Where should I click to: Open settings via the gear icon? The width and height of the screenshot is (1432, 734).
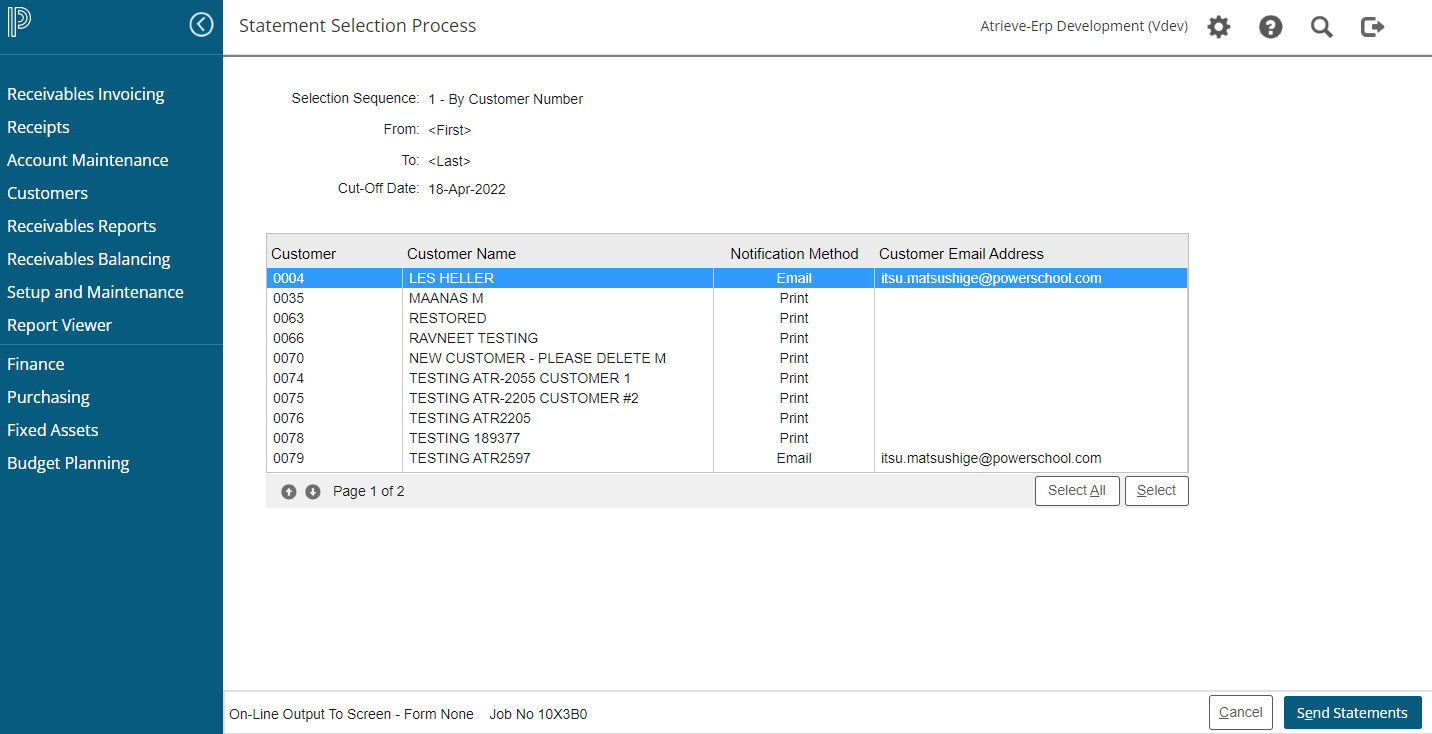(1218, 27)
